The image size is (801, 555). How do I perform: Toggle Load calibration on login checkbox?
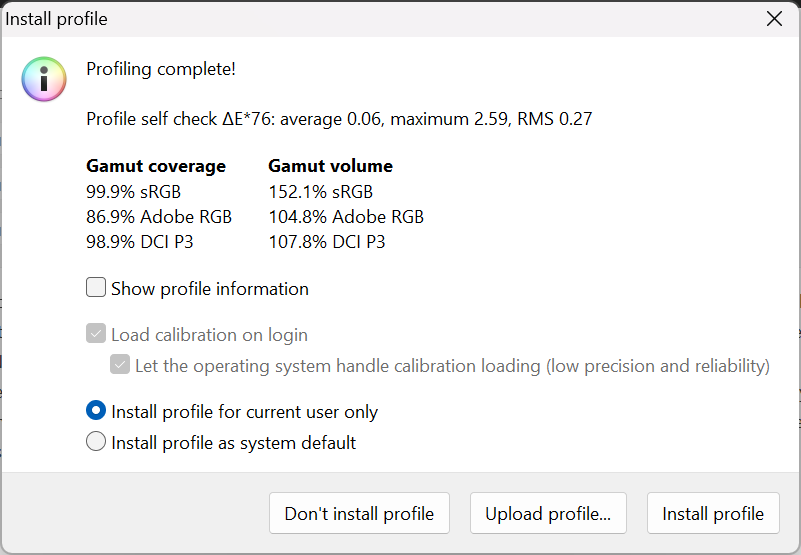click(x=96, y=334)
